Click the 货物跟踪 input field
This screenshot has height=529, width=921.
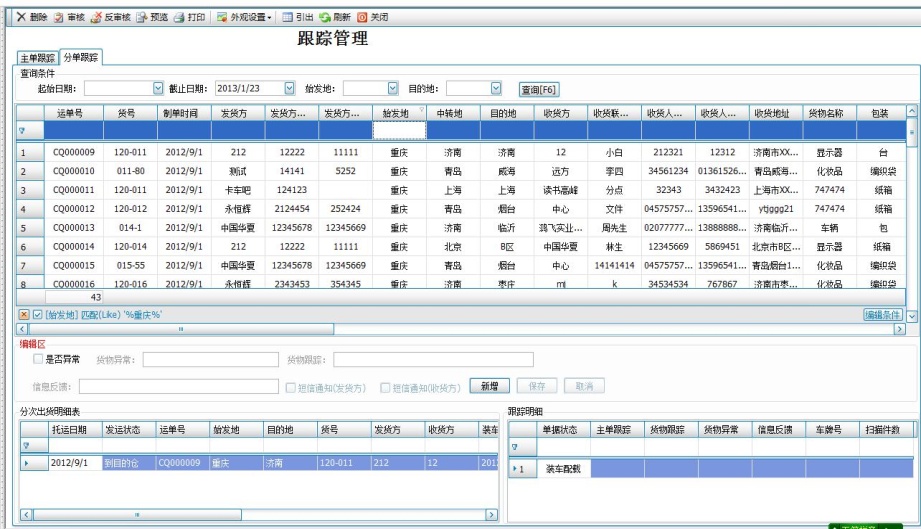[x=433, y=359]
